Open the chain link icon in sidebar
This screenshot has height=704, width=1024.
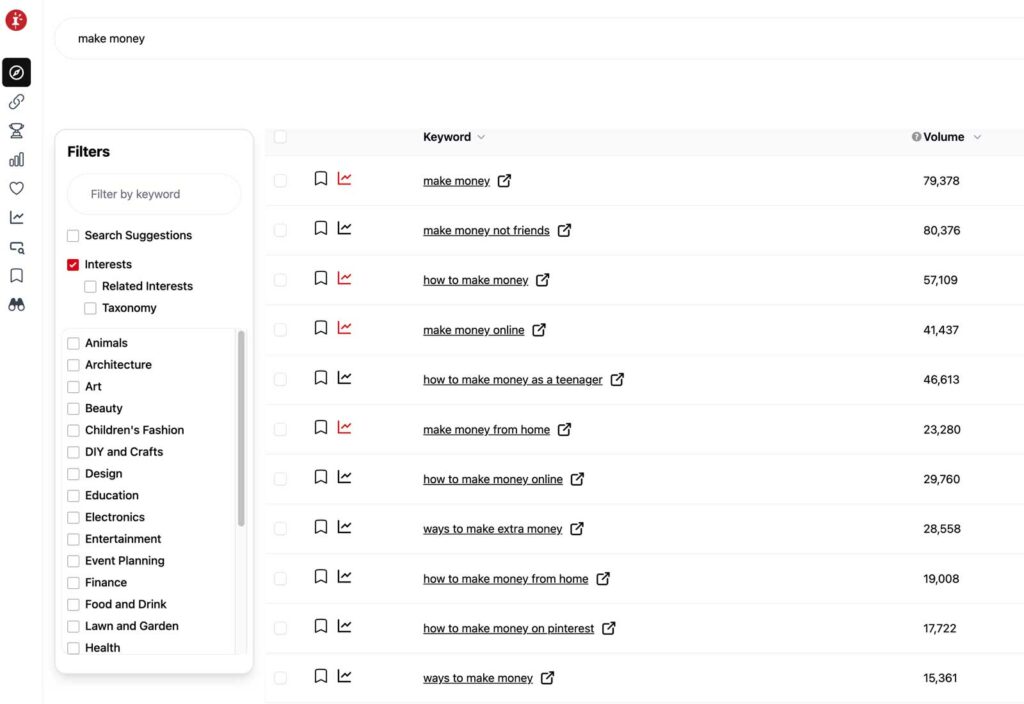tap(16, 102)
